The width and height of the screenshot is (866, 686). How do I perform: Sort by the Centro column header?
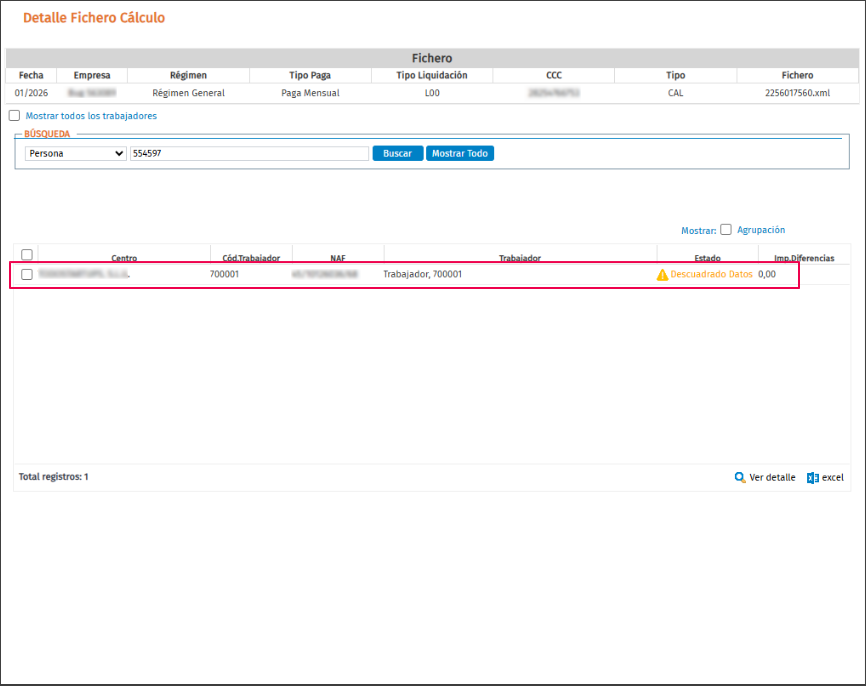click(124, 258)
